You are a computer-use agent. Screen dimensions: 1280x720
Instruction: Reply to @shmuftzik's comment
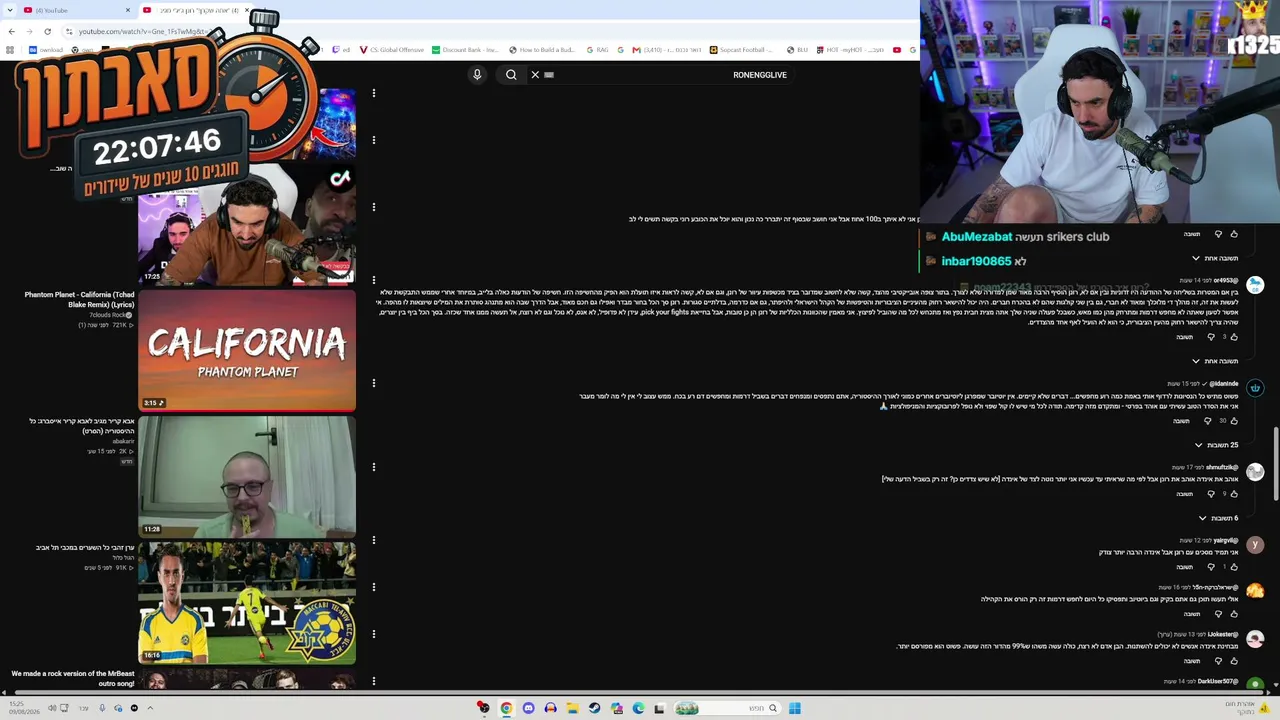click(1185, 494)
